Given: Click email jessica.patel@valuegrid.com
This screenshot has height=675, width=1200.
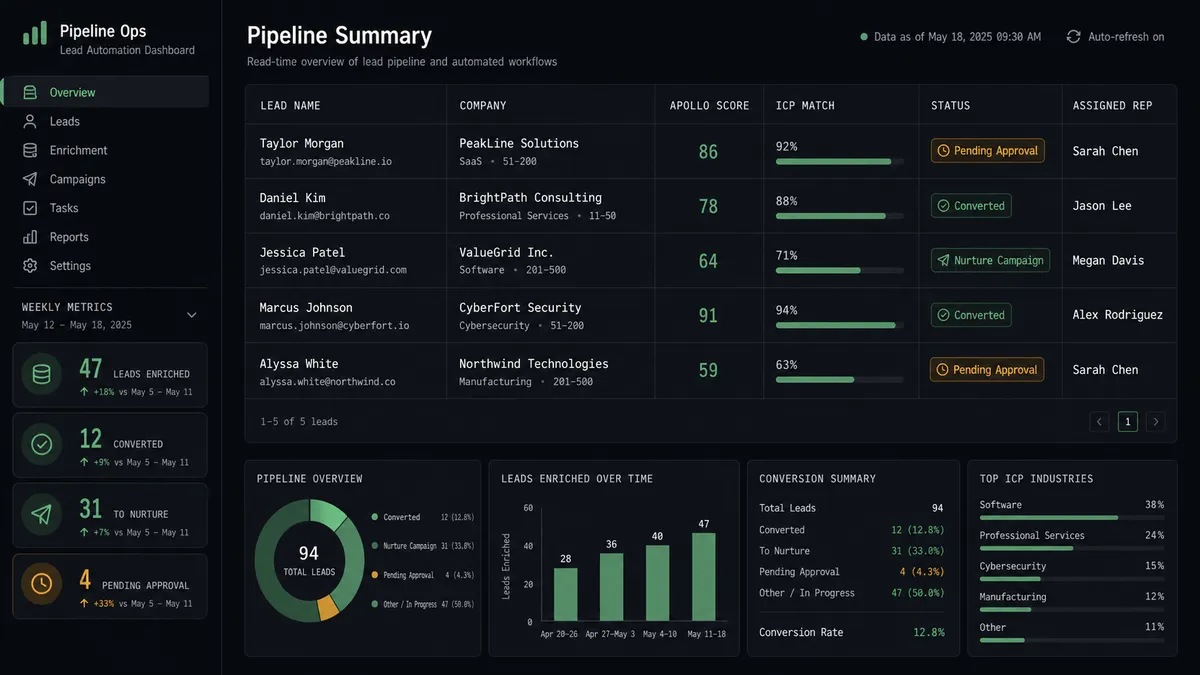Looking at the screenshot, I should [x=333, y=270].
